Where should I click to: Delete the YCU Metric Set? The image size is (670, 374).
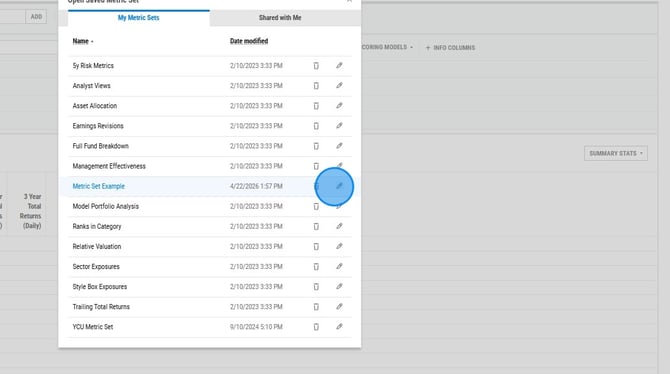click(316, 327)
